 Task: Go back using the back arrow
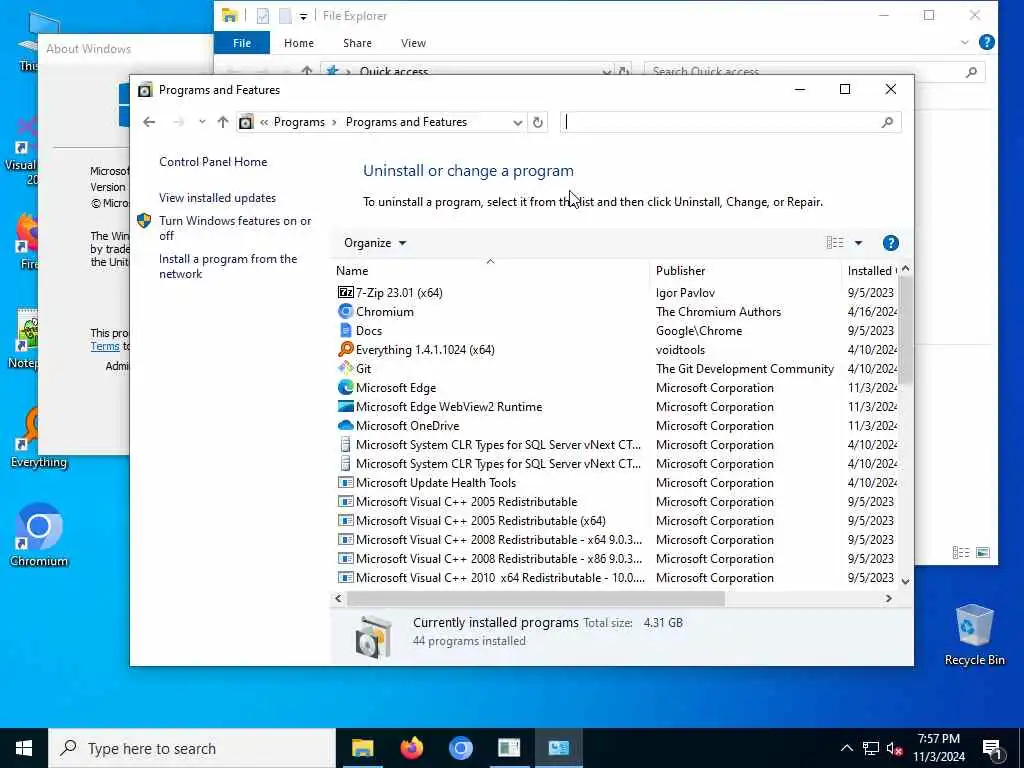click(x=149, y=122)
